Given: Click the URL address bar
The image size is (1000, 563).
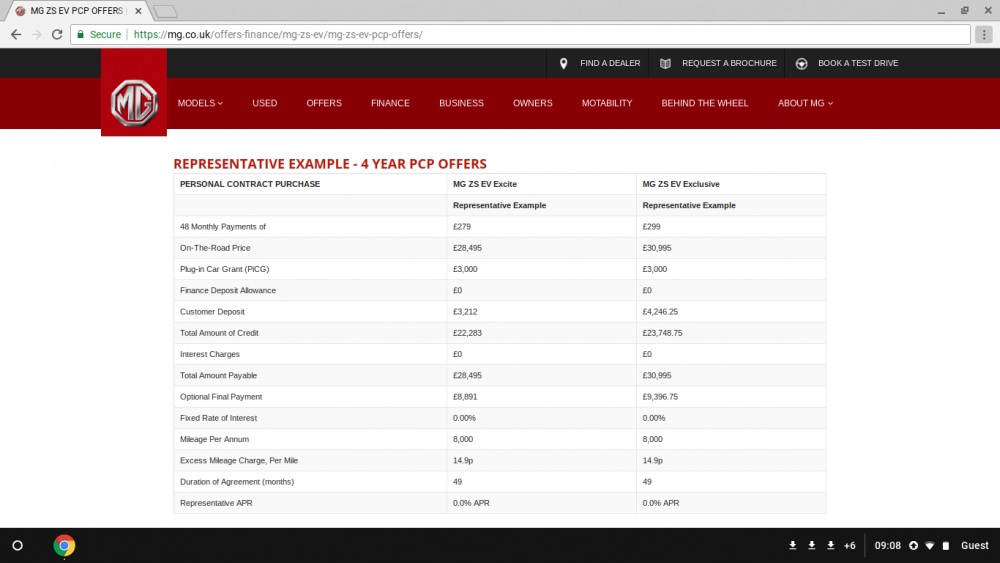Looking at the screenshot, I should (520, 34).
